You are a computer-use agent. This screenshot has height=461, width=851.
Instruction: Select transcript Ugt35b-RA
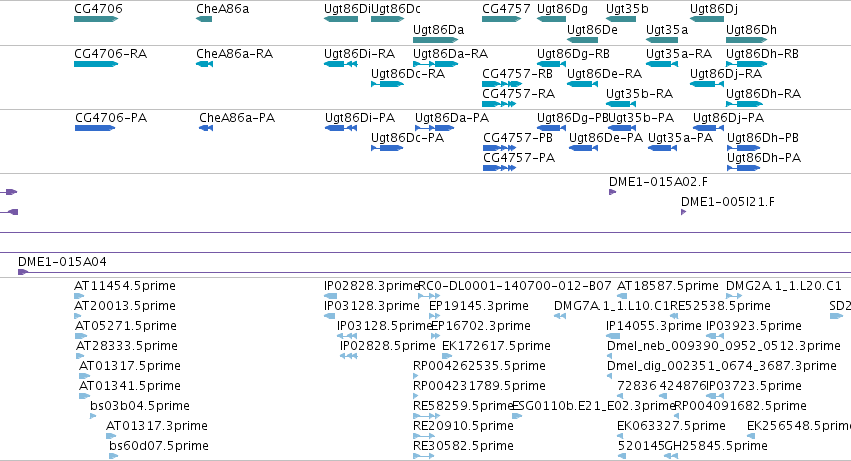coord(621,104)
